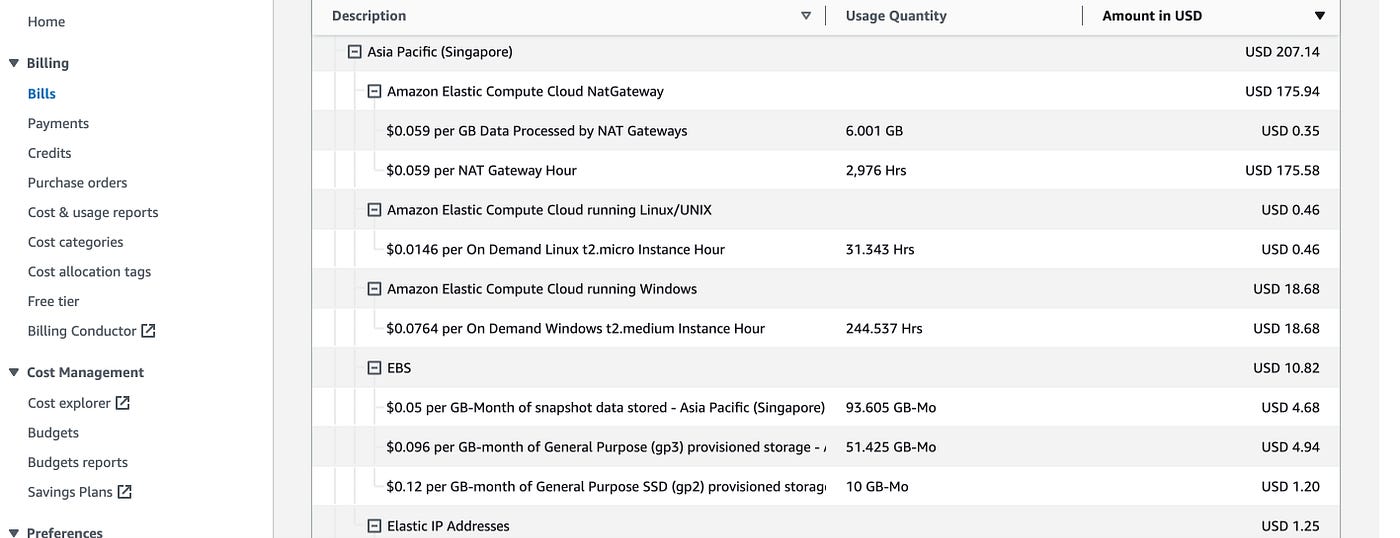Open Cost & usage reports

tap(93, 213)
